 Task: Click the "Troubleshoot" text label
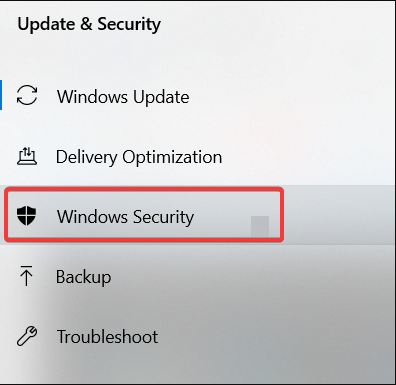point(107,337)
